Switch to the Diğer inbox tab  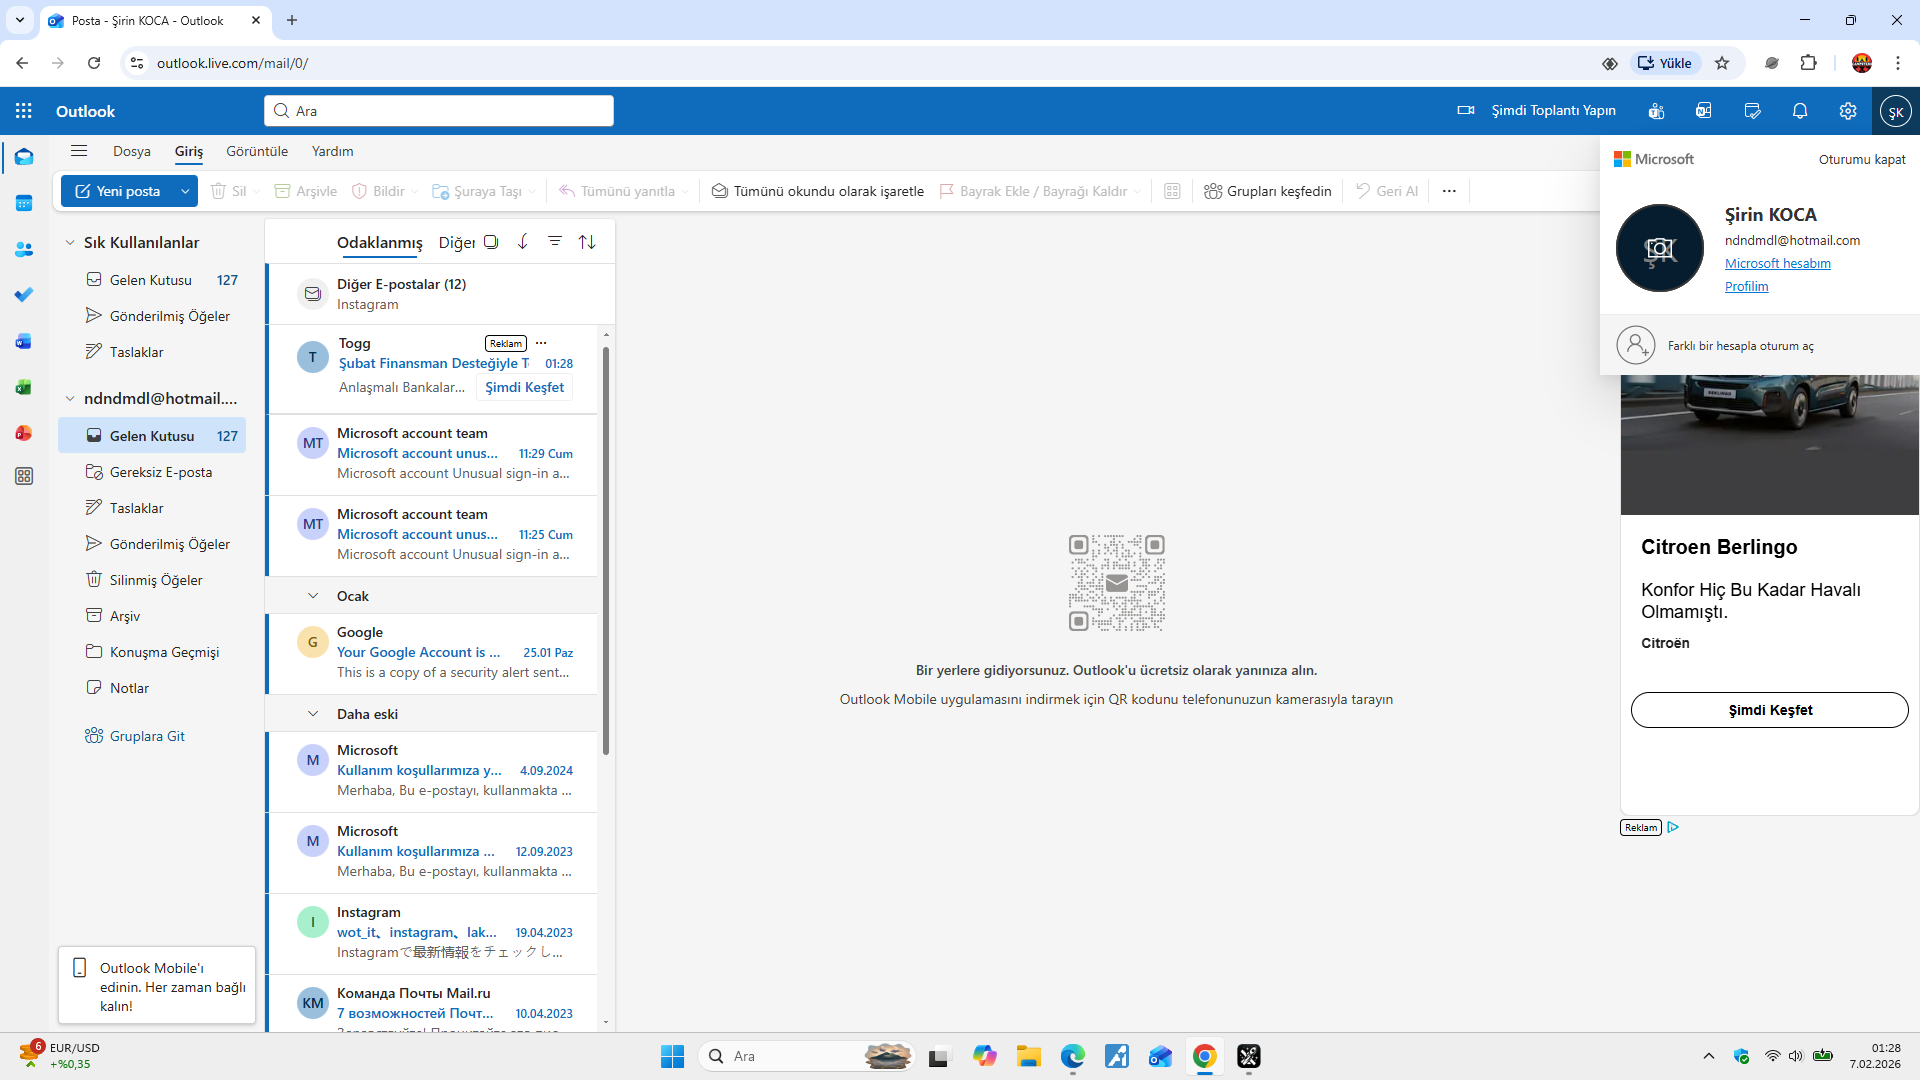click(456, 243)
